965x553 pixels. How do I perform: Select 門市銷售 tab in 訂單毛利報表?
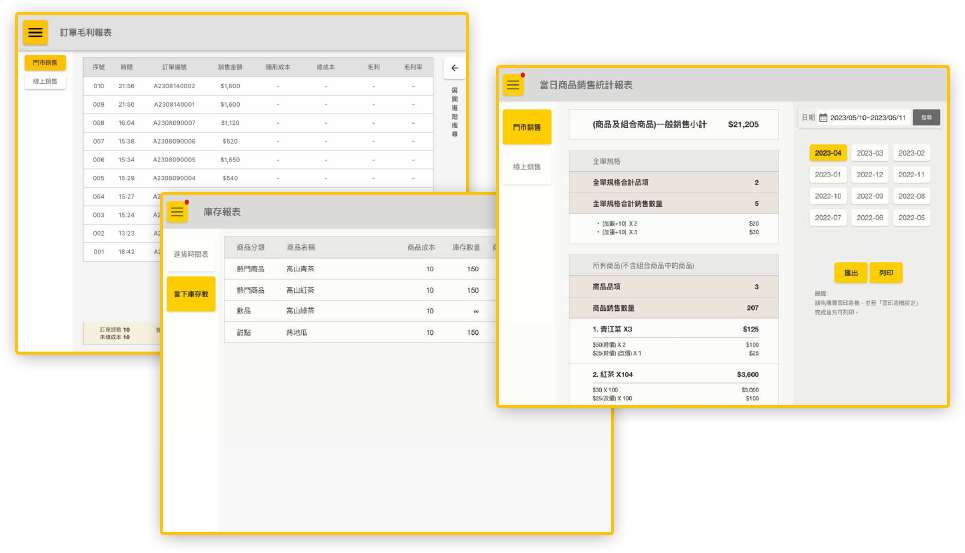[x=45, y=63]
